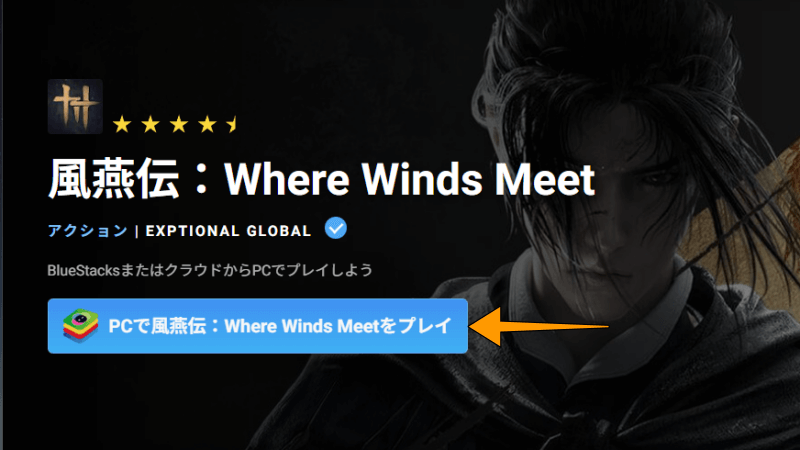Click the 風燕伝 kanji in the title

114,179
